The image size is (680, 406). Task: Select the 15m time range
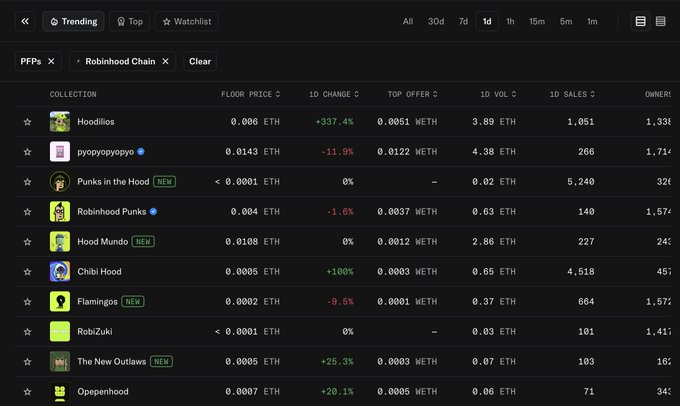537,21
